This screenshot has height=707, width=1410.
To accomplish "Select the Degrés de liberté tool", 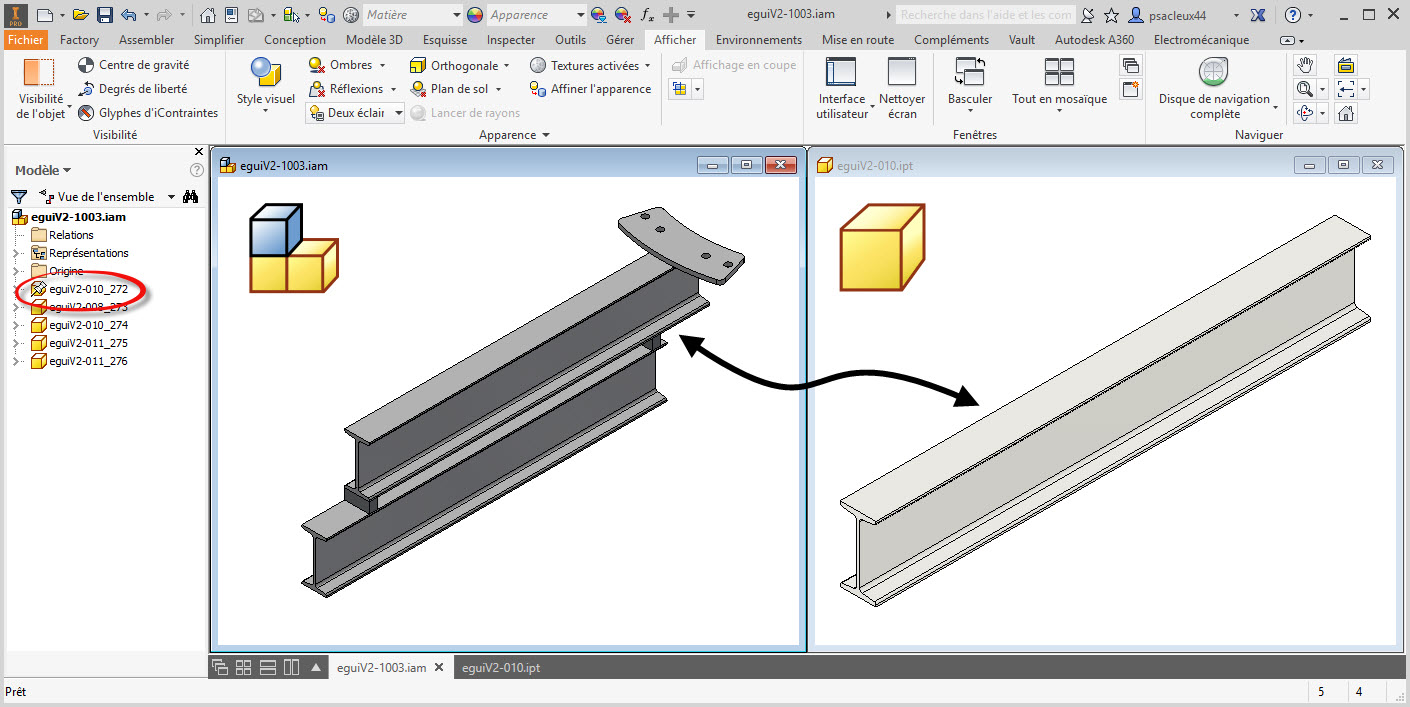I will pos(86,89).
